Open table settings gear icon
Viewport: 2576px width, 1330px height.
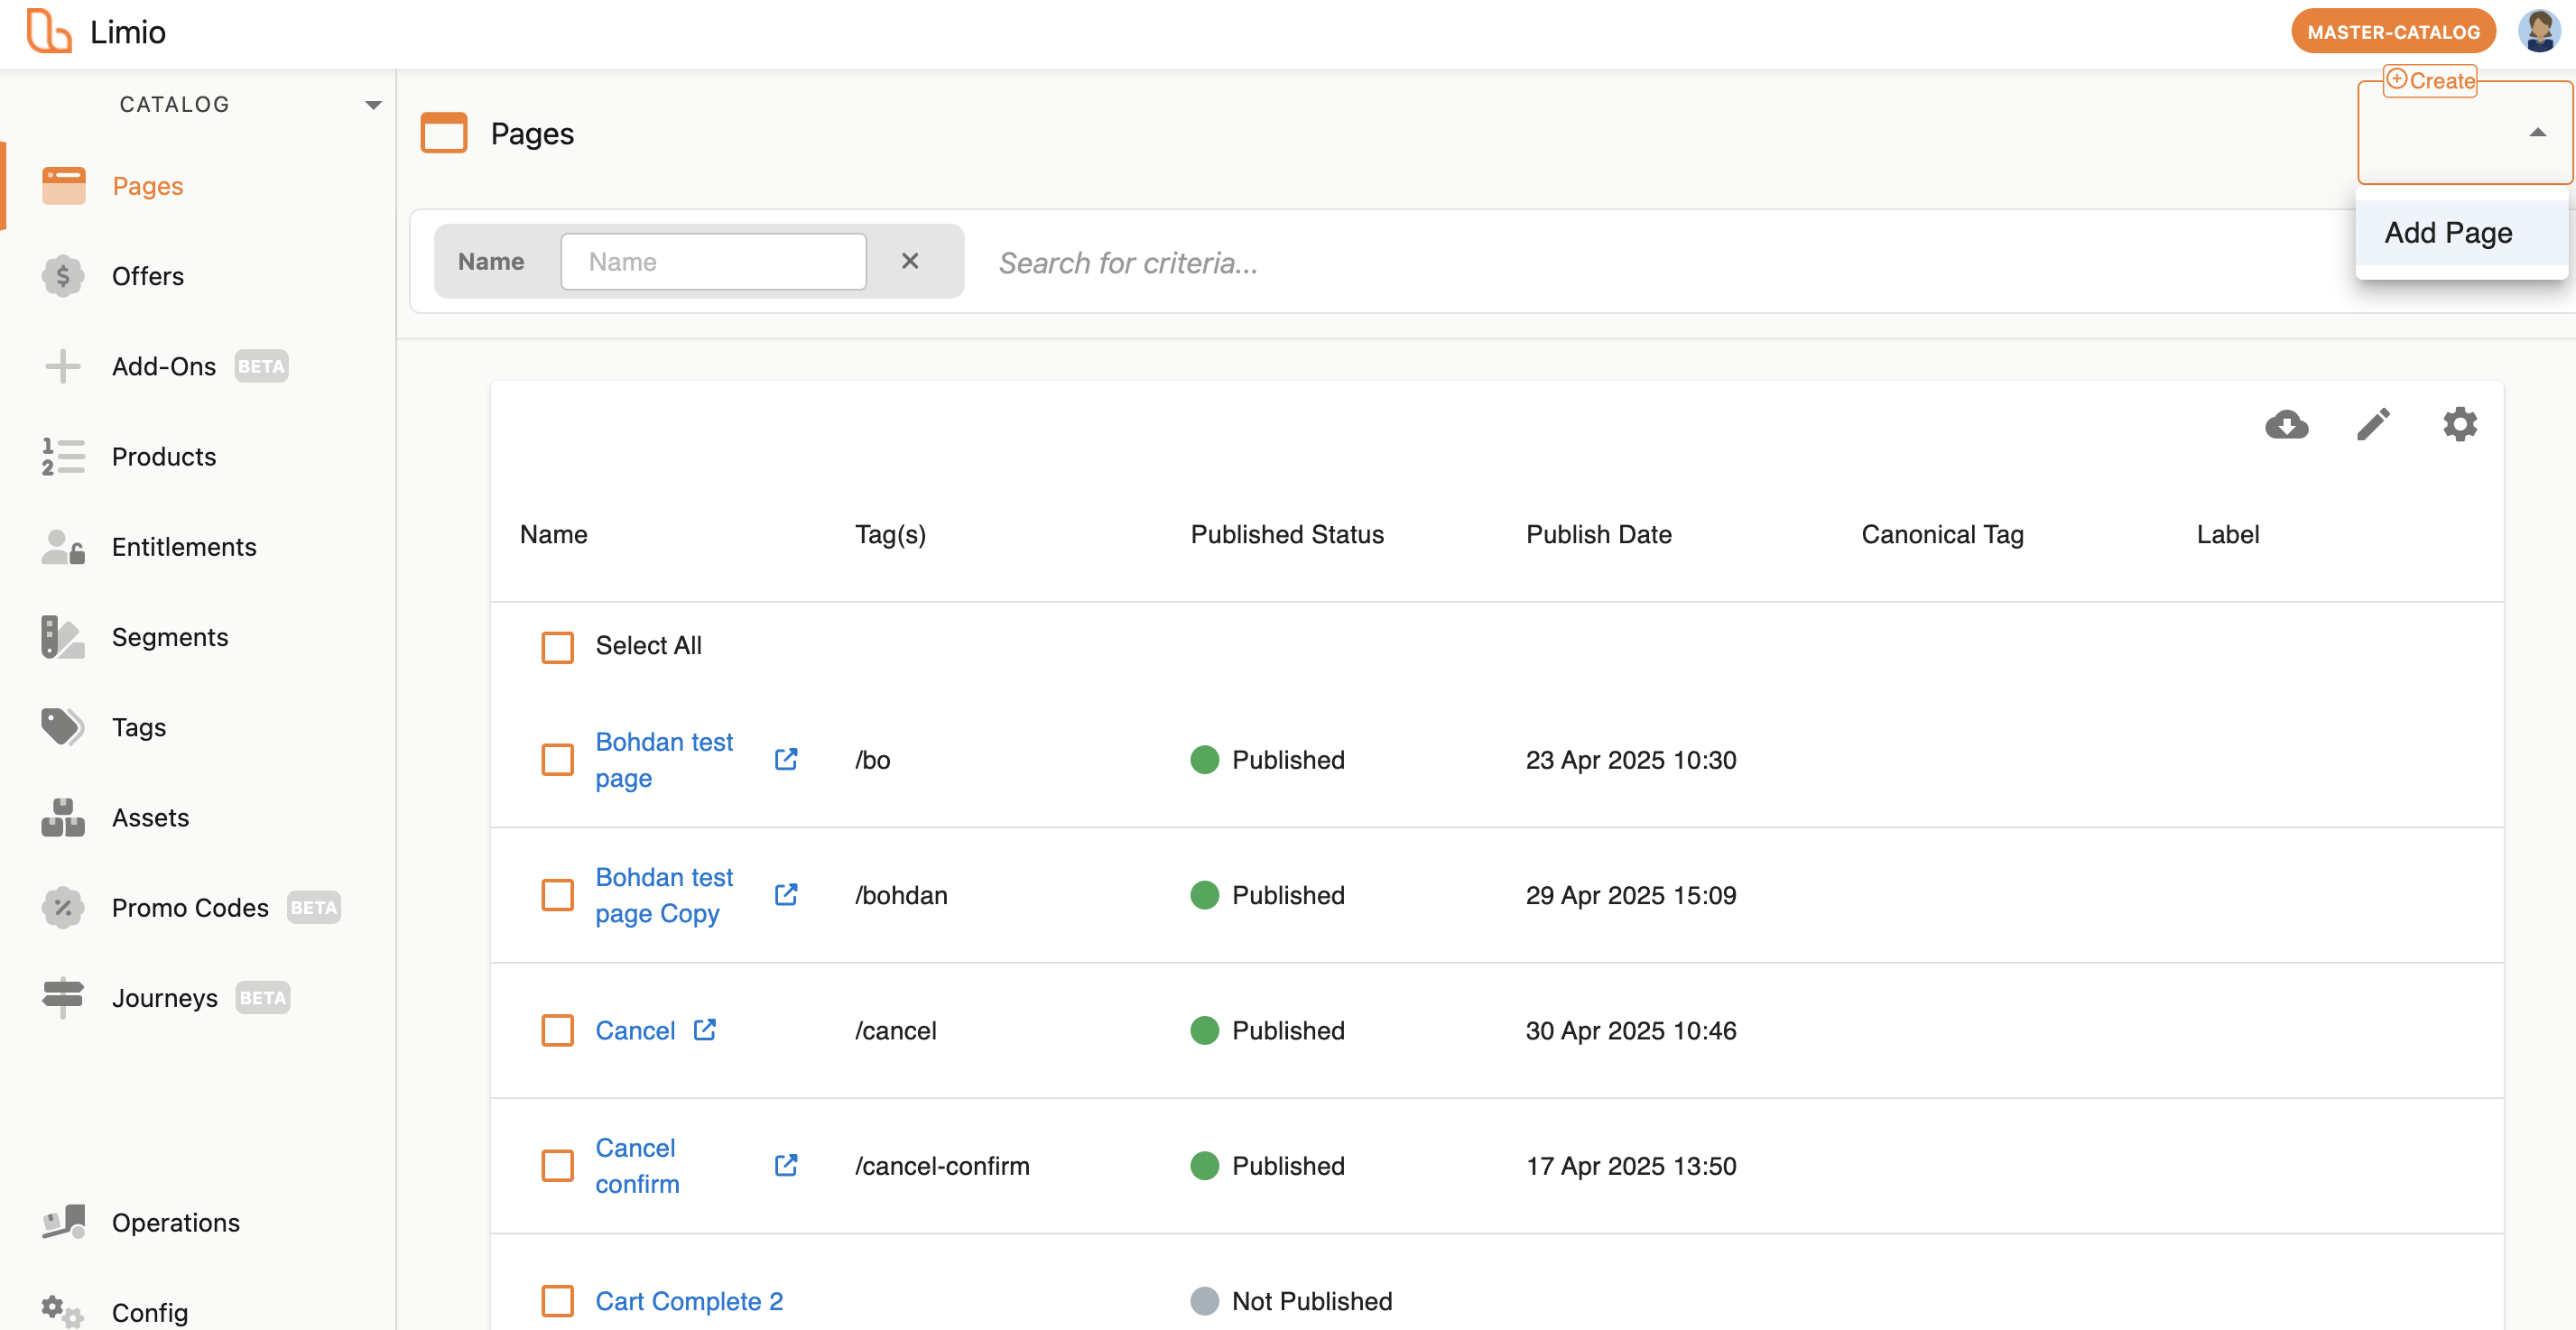tap(2459, 424)
